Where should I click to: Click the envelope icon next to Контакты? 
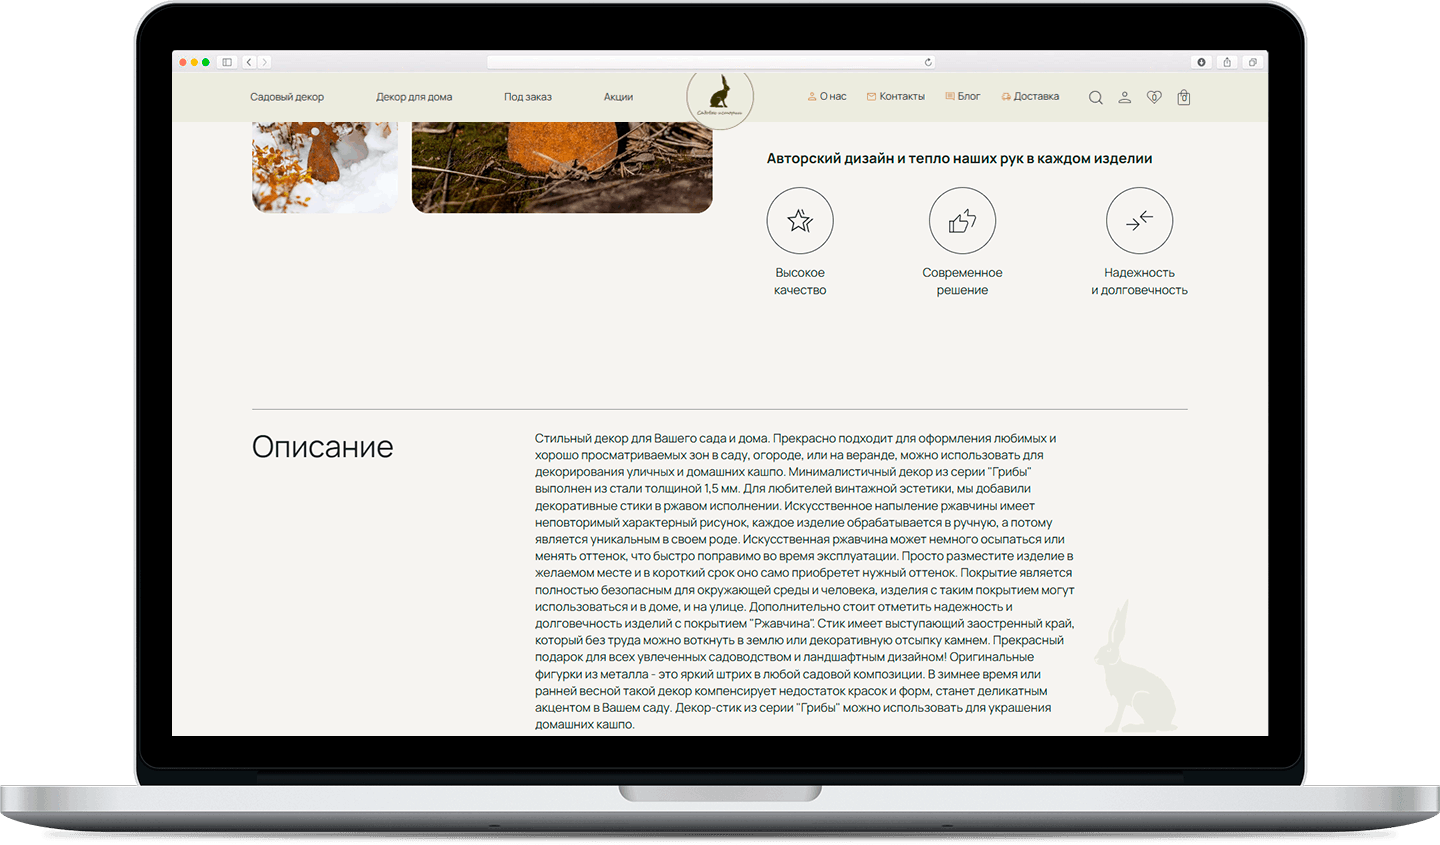tap(871, 95)
